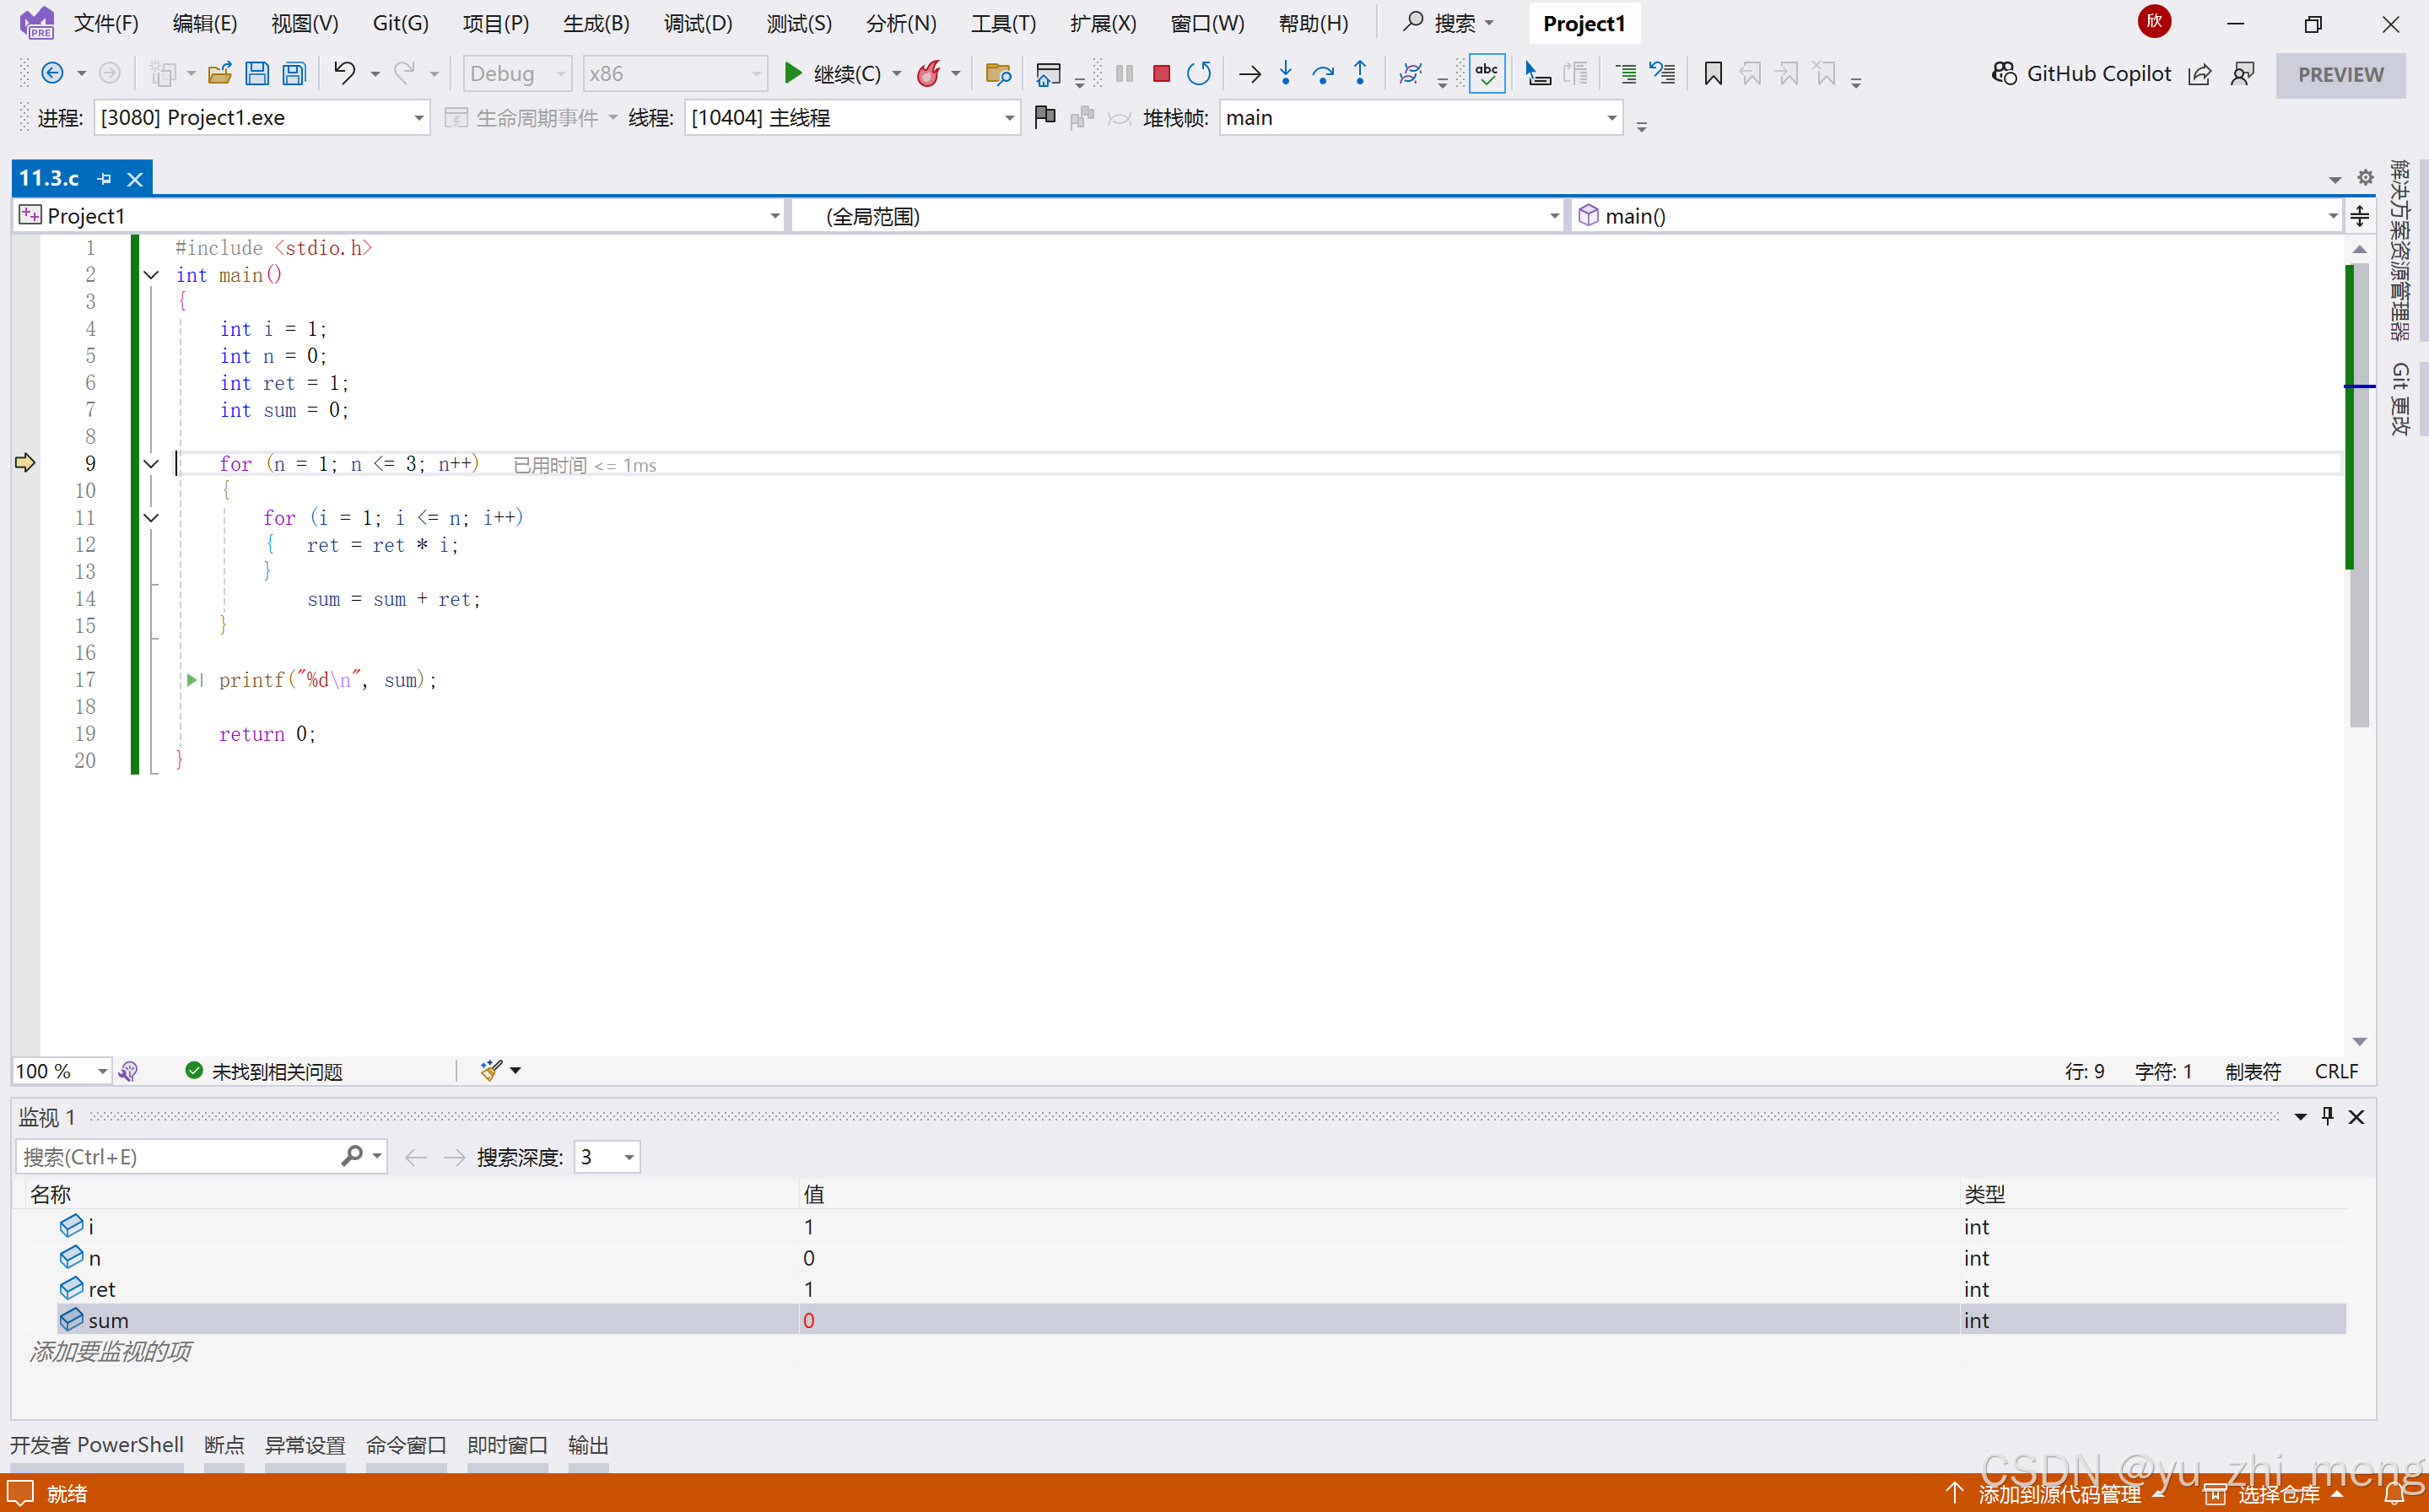This screenshot has height=1512, width=2429.
Task: Click the Save All icon
Action: [294, 74]
